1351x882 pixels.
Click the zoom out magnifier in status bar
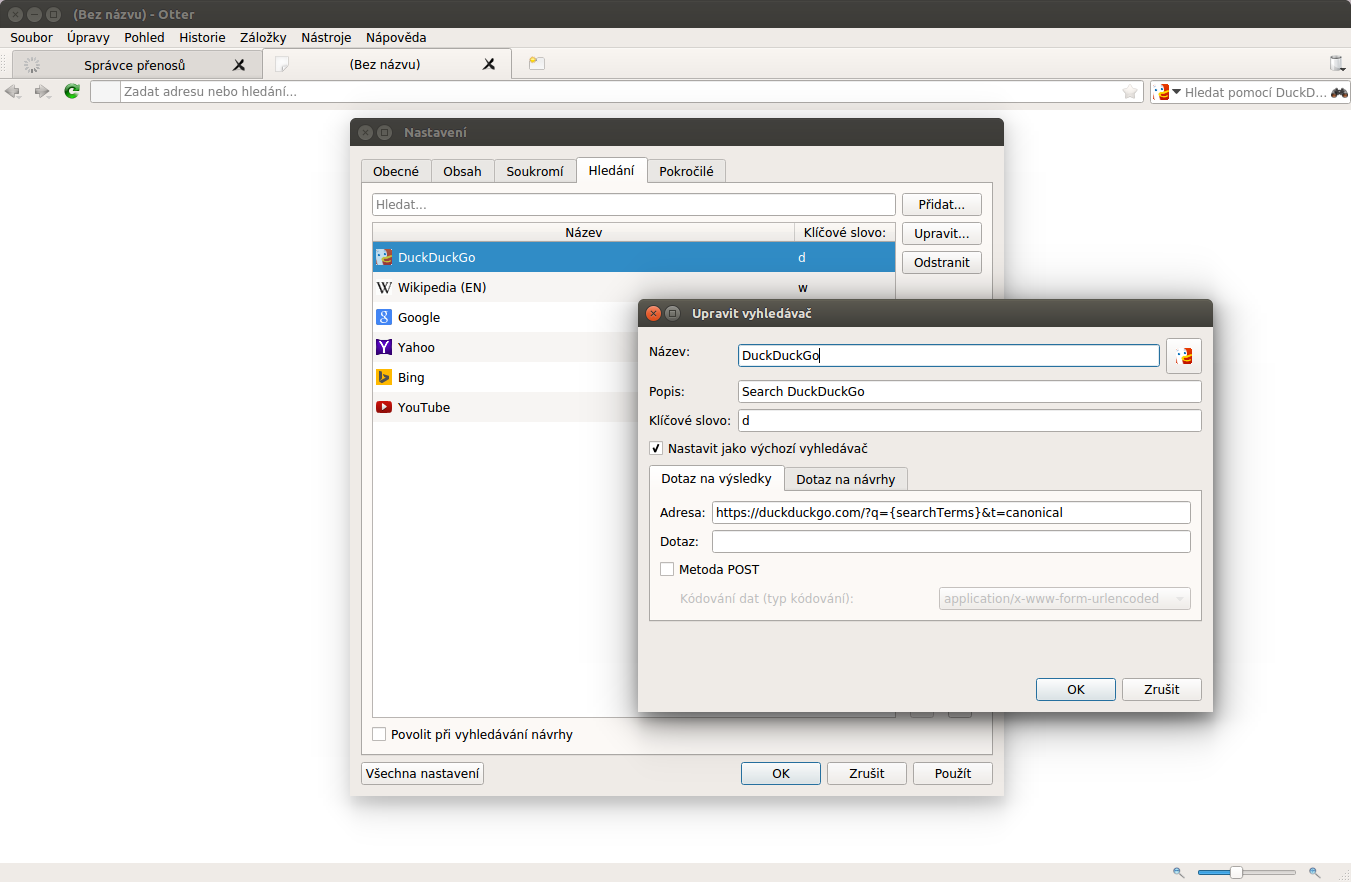point(1178,873)
